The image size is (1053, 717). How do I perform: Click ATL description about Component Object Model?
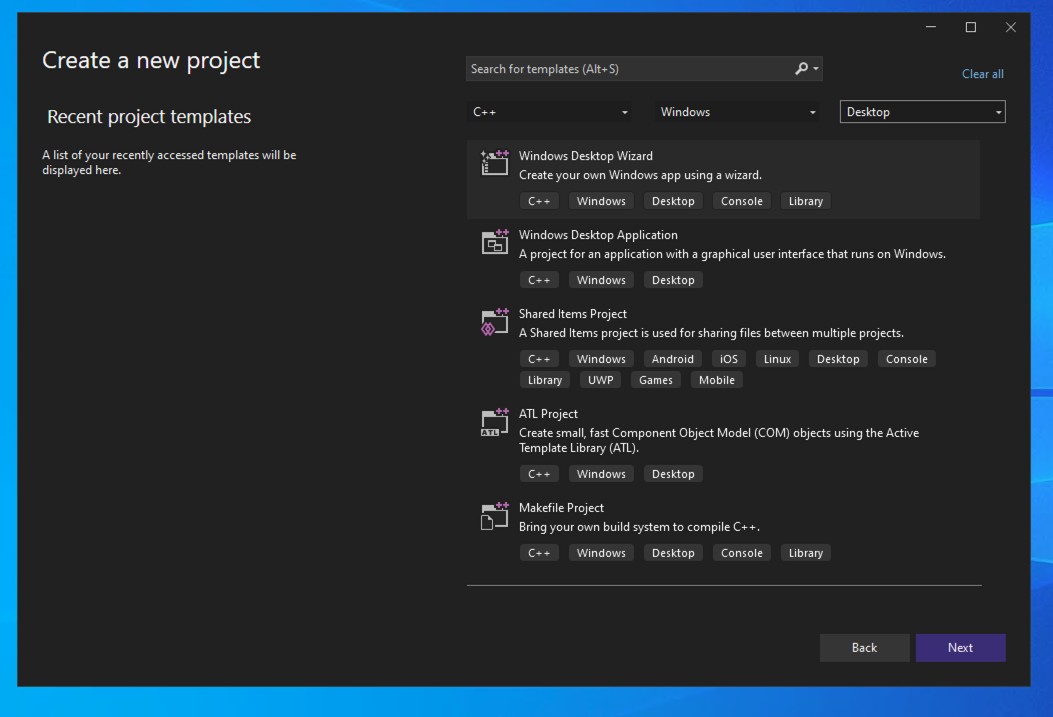pyautogui.click(x=719, y=440)
